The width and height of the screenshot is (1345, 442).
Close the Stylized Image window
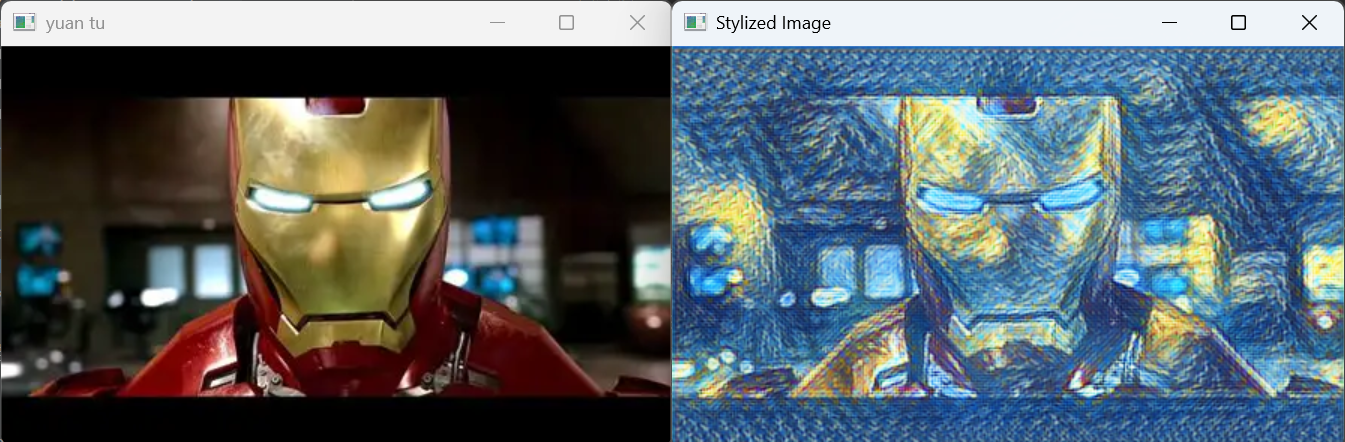pyautogui.click(x=1309, y=23)
